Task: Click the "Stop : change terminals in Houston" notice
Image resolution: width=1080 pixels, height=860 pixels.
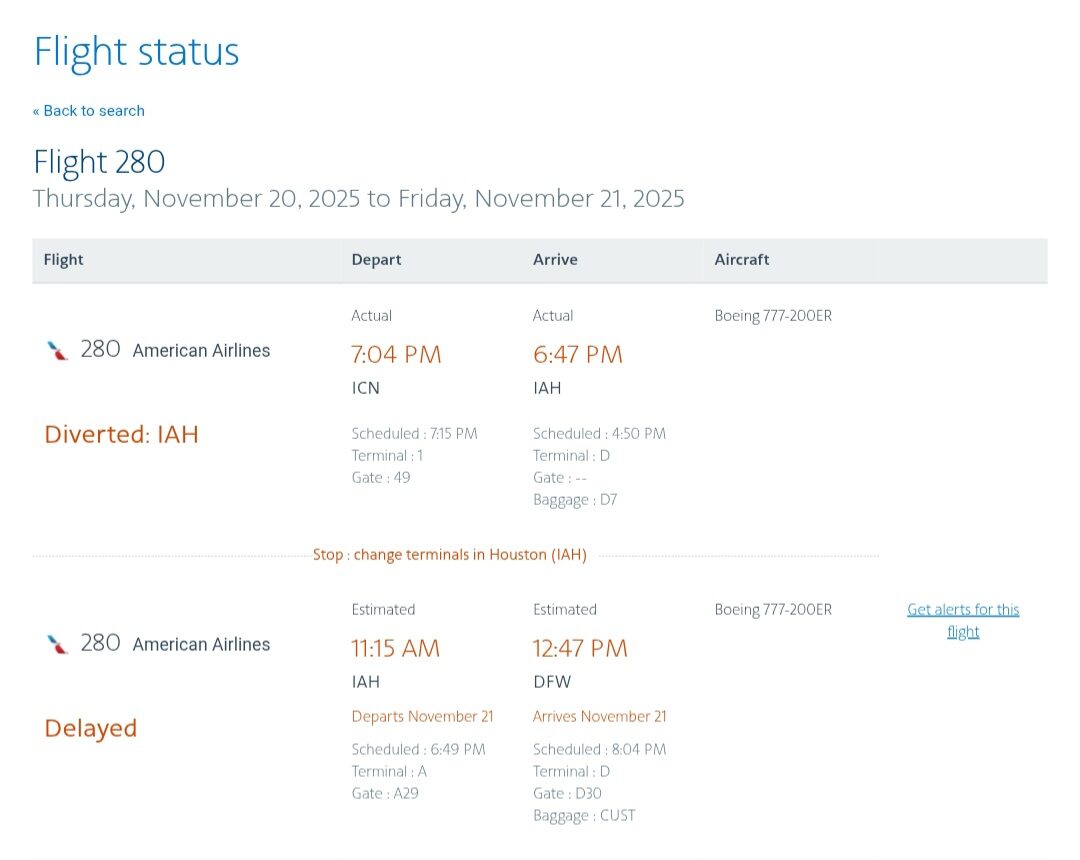Action: coord(450,555)
